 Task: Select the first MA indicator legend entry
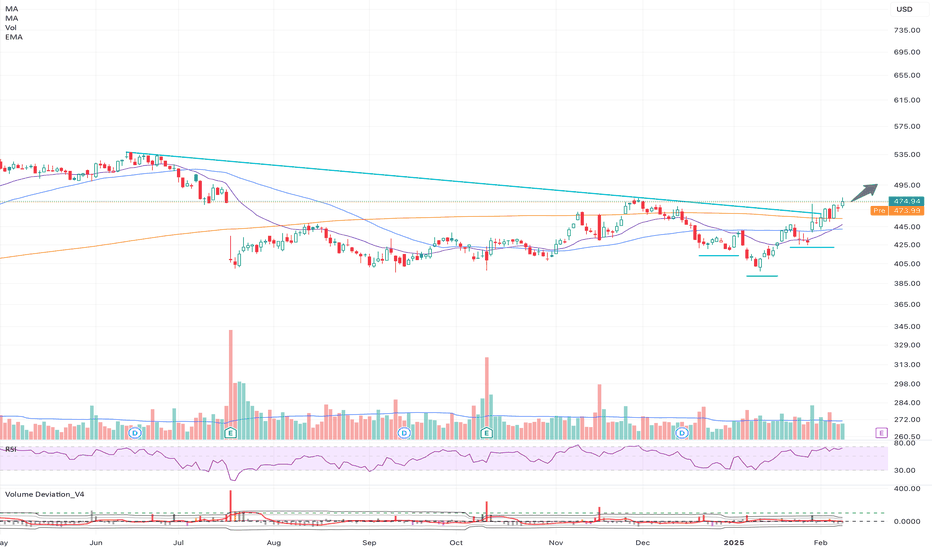(x=11, y=9)
